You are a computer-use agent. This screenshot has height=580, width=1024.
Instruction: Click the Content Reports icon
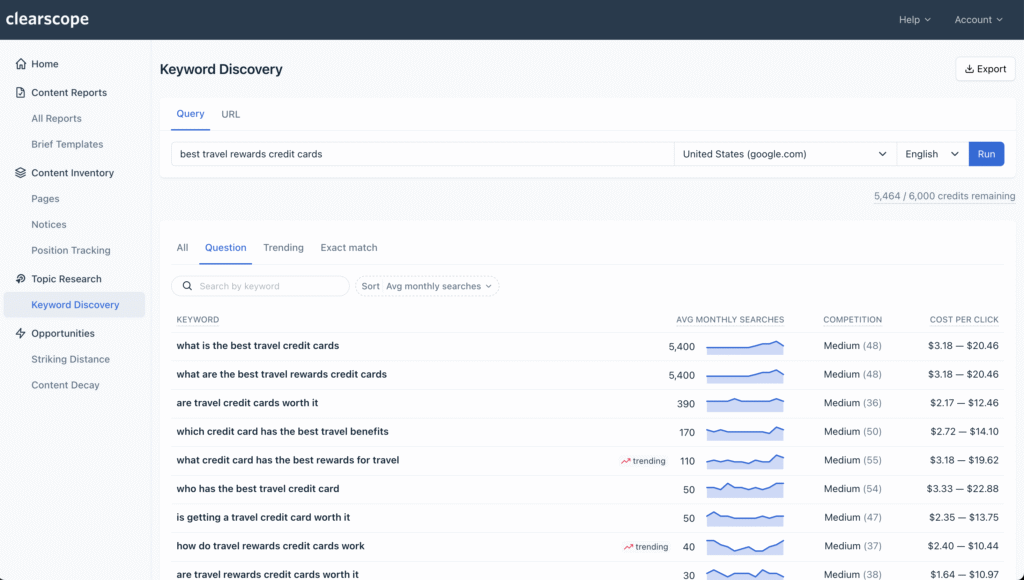20,92
